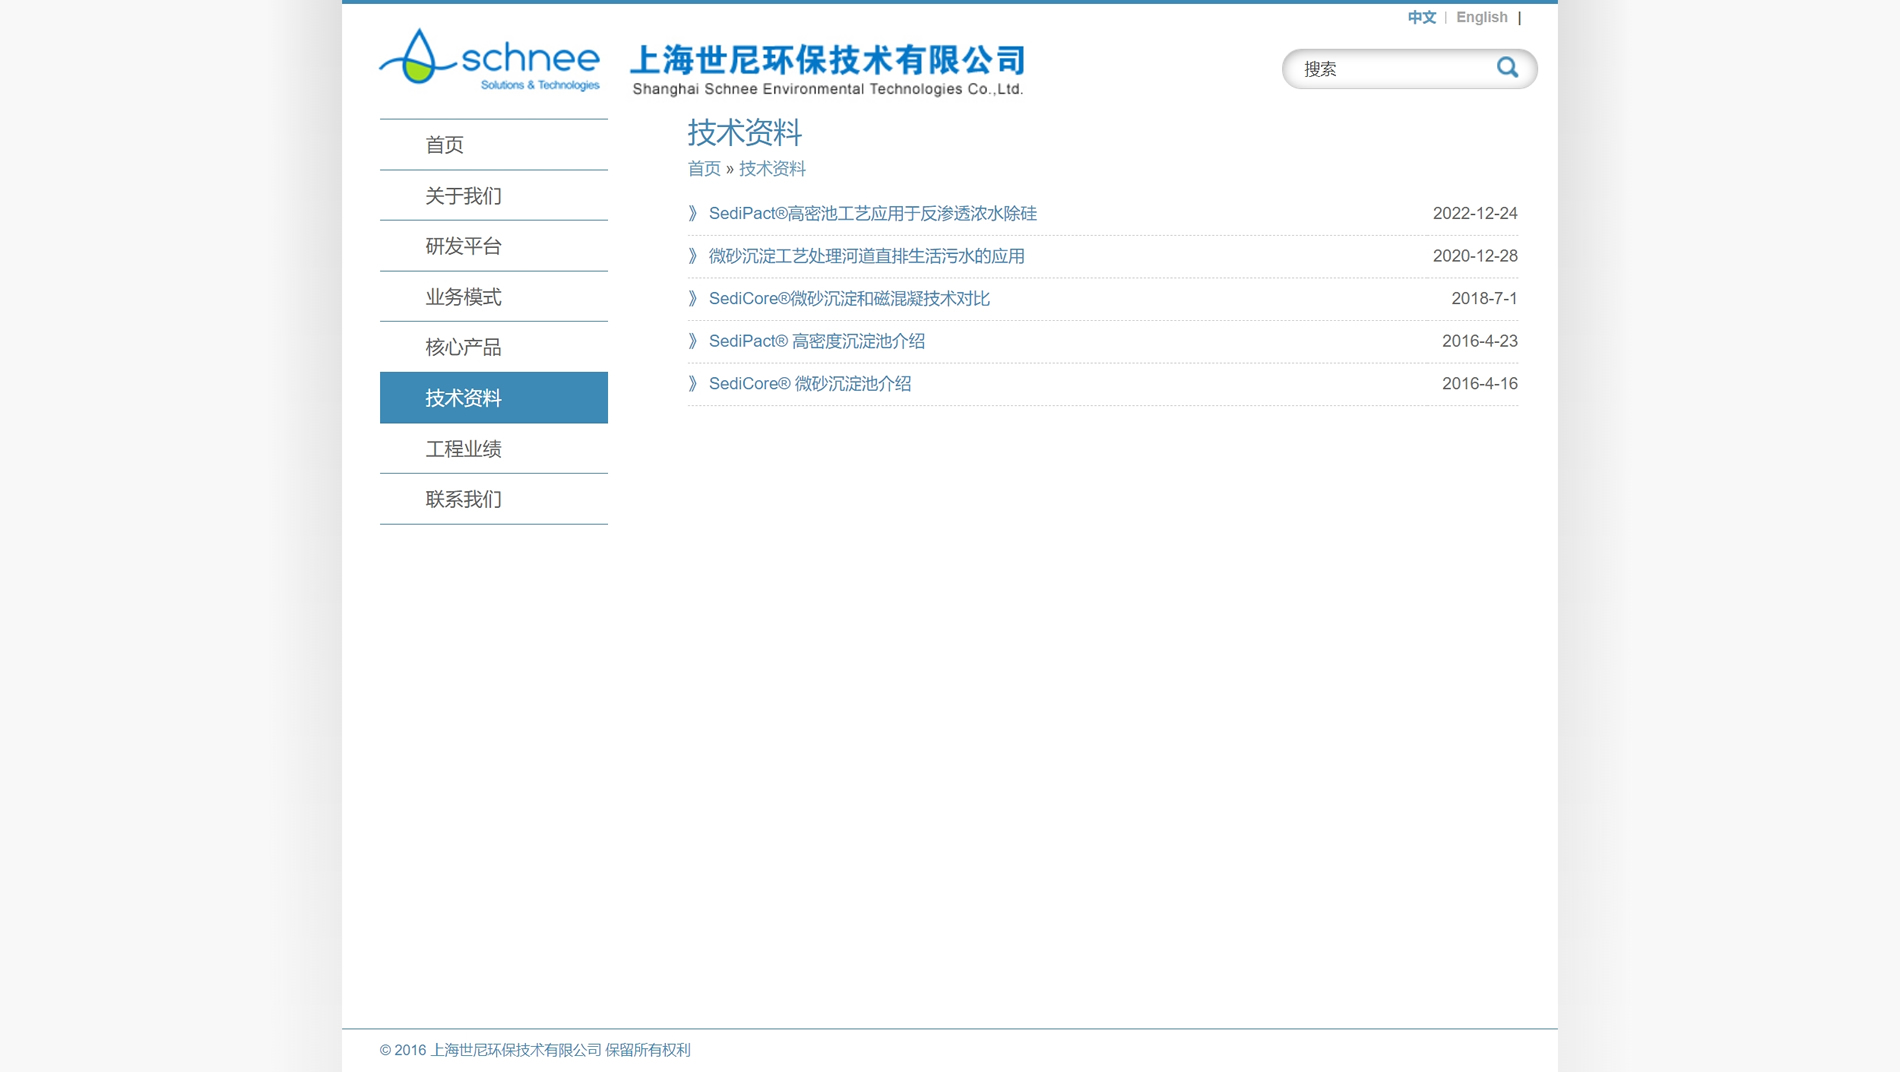The image size is (1900, 1072).
Task: Select the highlighted 技术资料 menu item
Action: pos(494,398)
